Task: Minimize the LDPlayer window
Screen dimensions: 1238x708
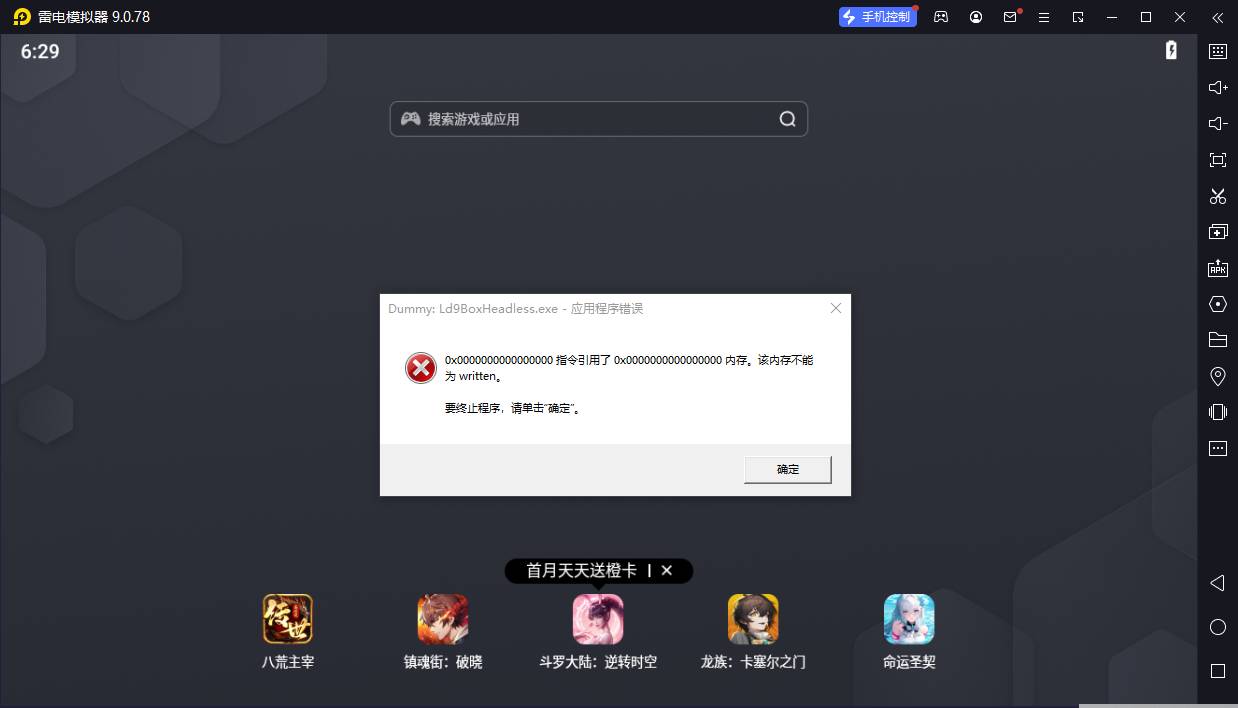Action: [1113, 17]
